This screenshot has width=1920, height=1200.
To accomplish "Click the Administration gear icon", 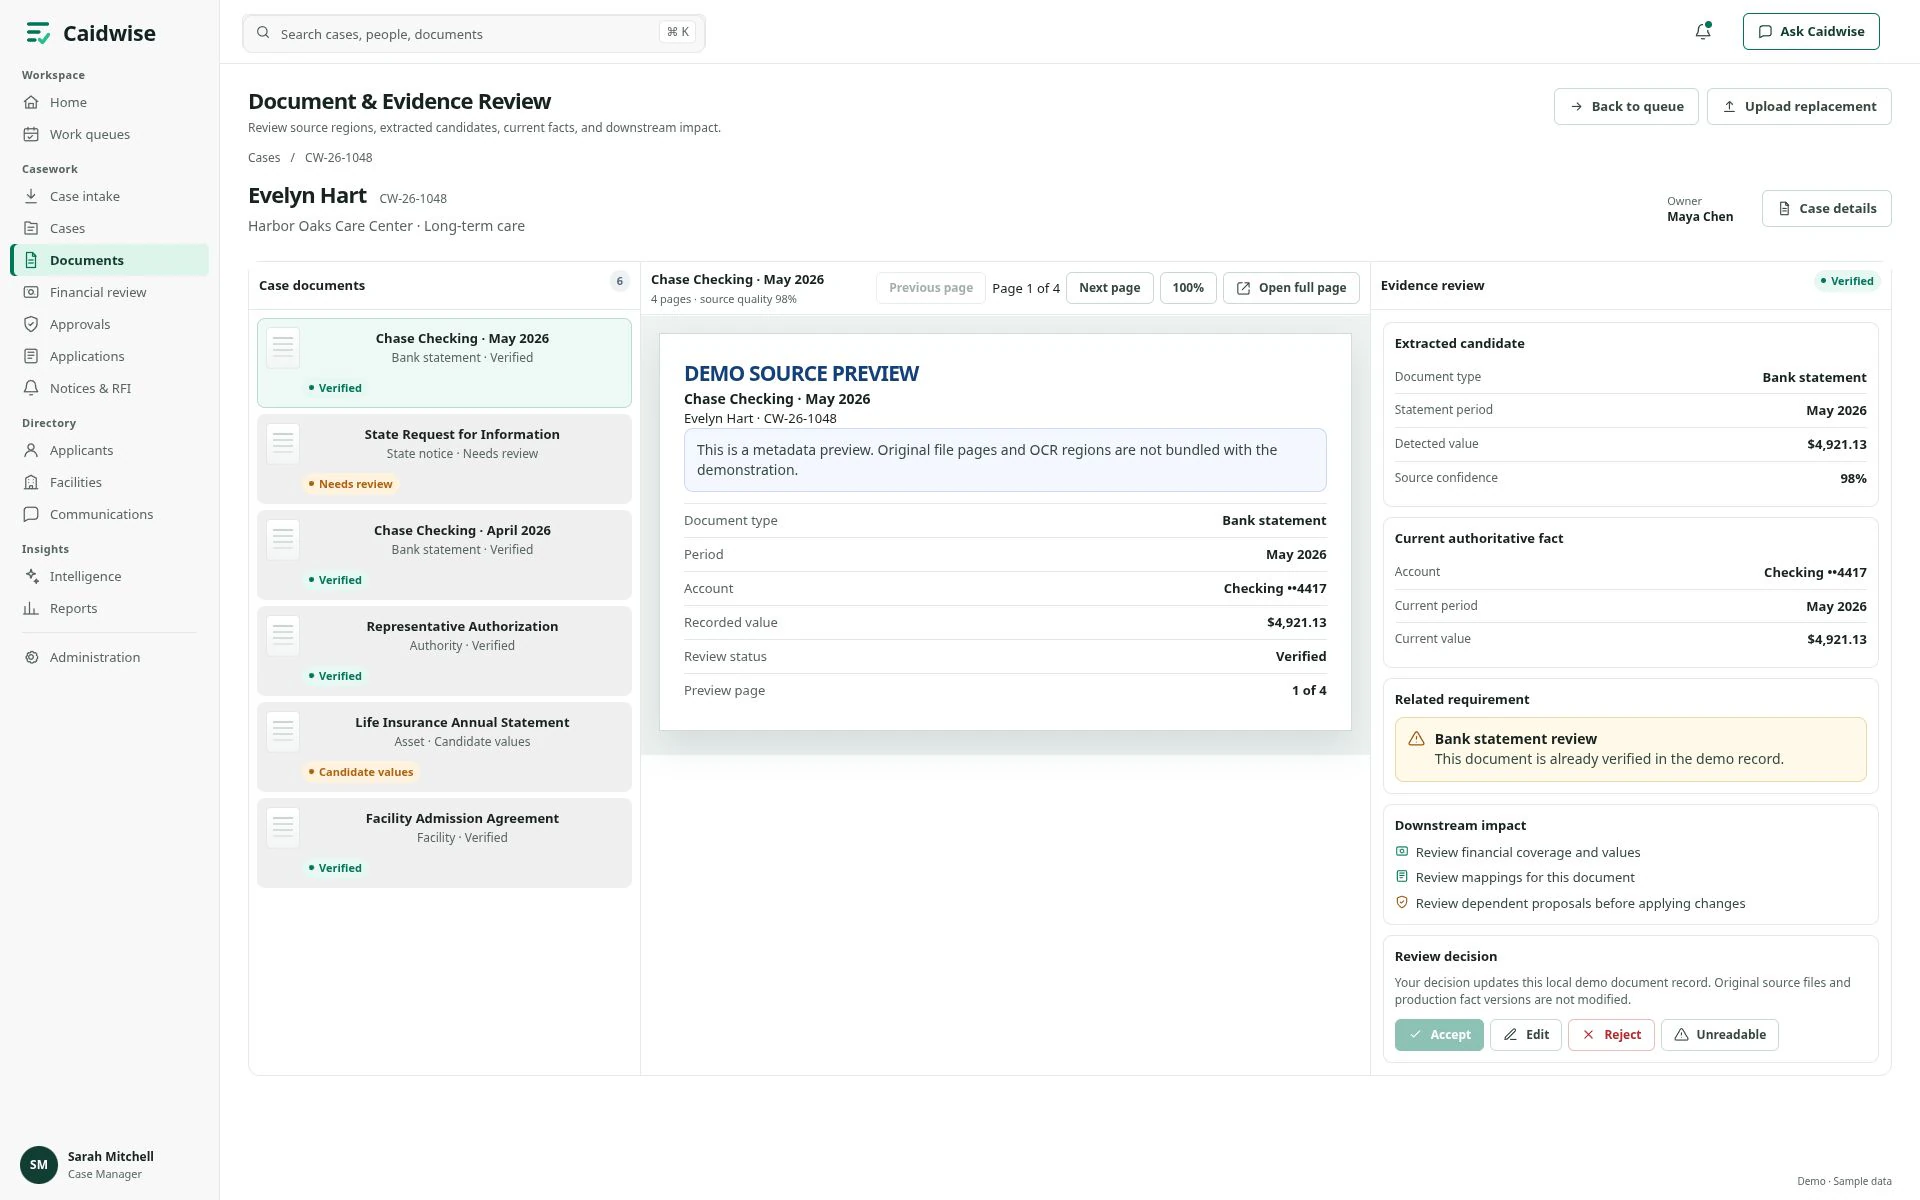I will (x=31, y=657).
